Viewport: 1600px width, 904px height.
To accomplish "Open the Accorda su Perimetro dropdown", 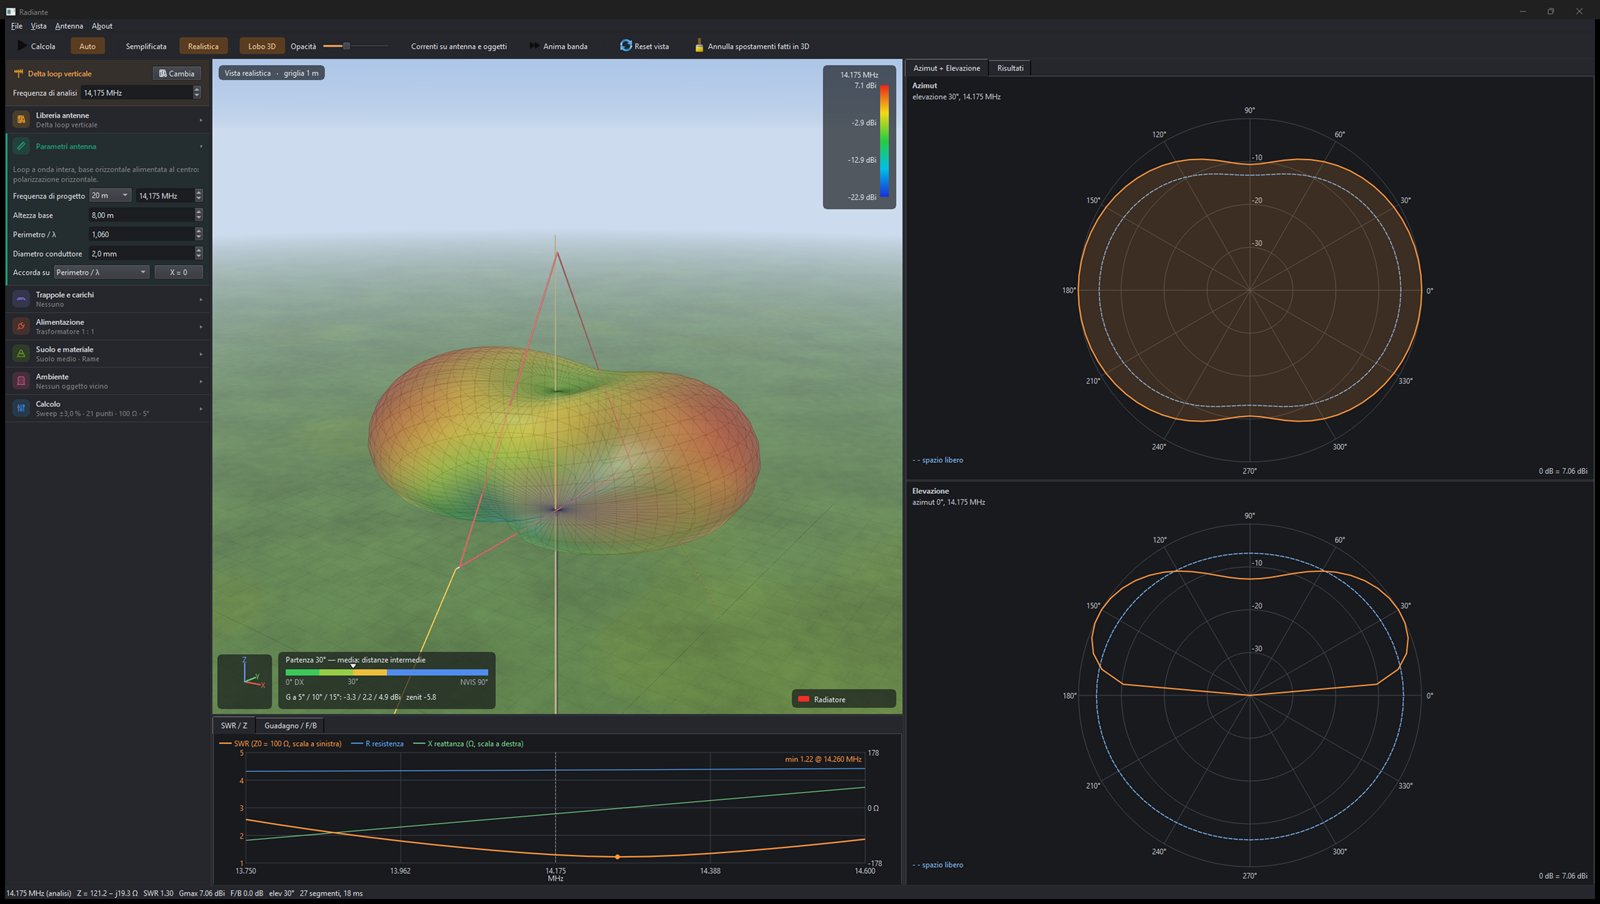I will click(x=101, y=272).
